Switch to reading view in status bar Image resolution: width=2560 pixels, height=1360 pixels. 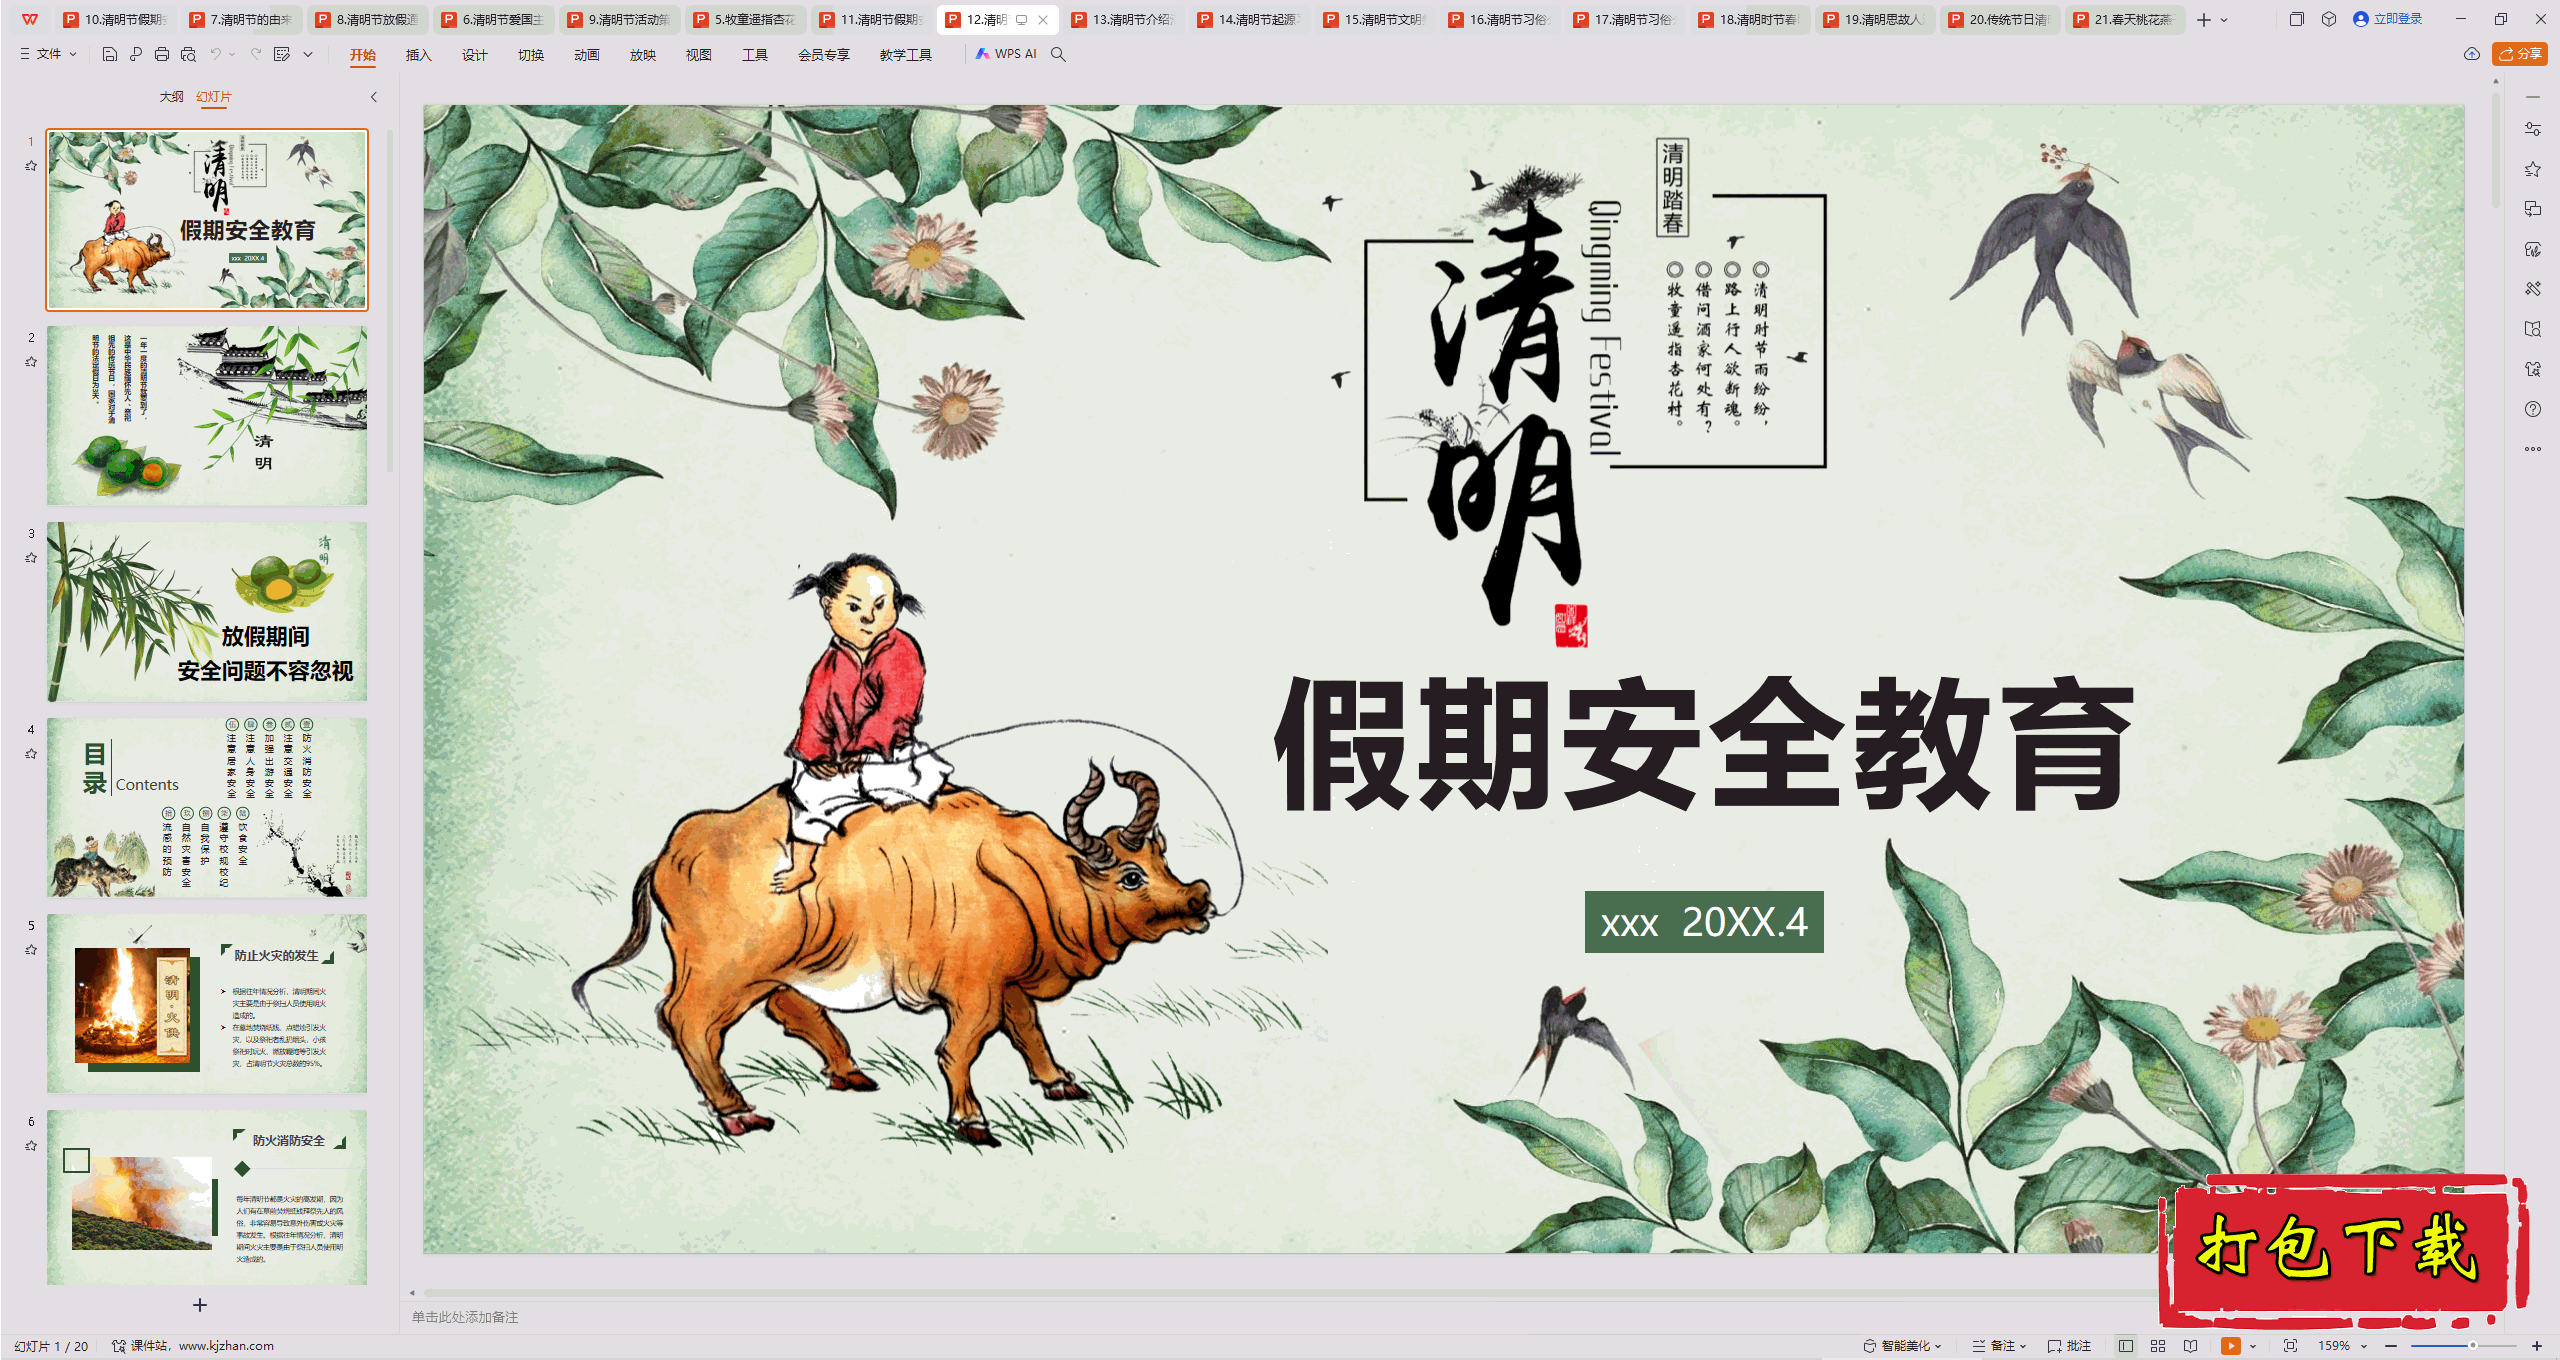[x=2190, y=1346]
